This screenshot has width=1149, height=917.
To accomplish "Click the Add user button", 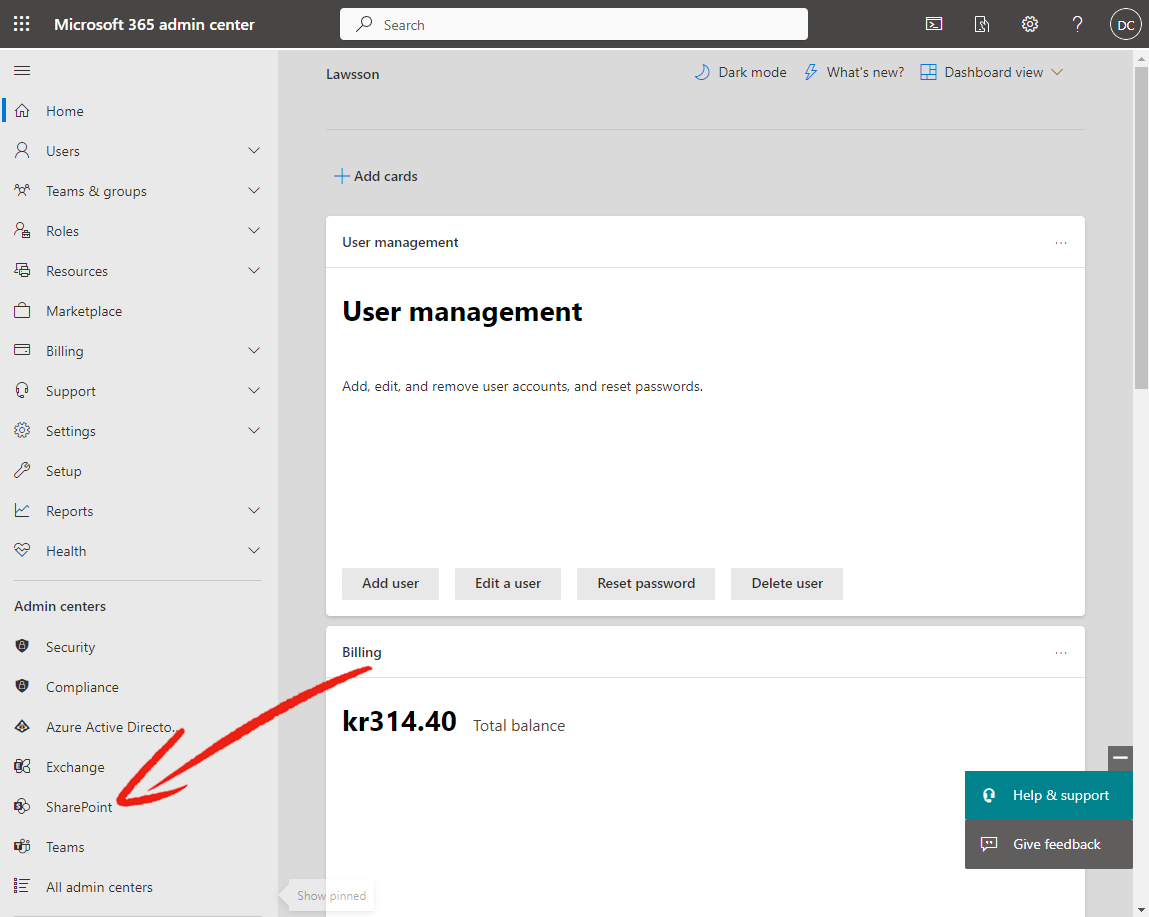I will (391, 583).
